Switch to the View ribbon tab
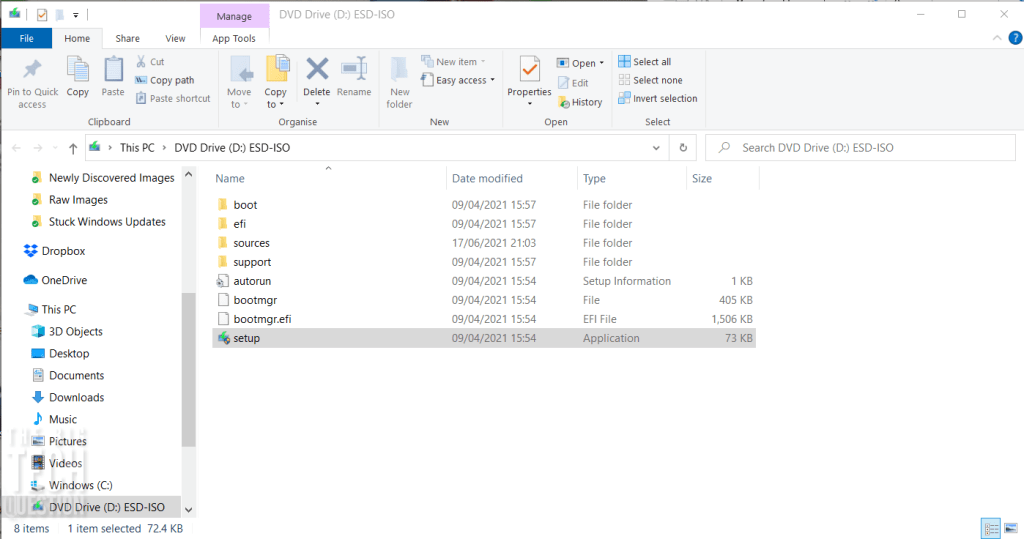The width and height of the screenshot is (1024, 539). click(x=175, y=39)
